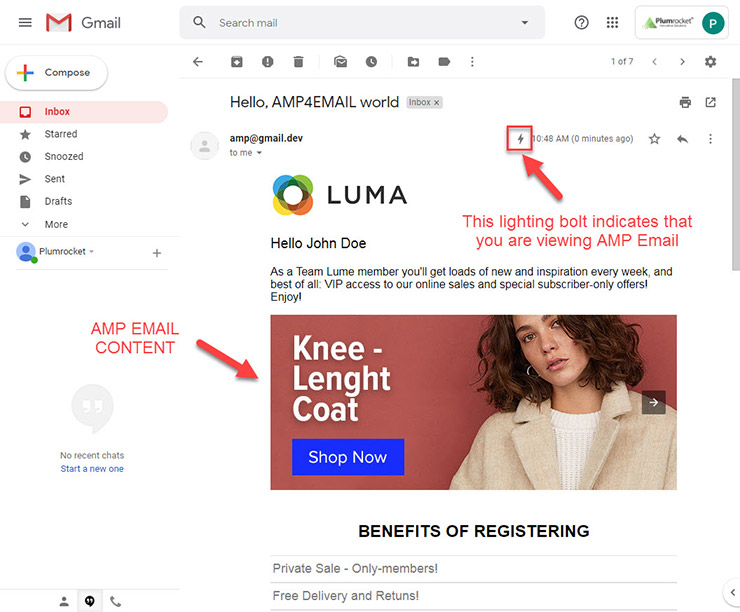Mark the email as unread
The image size is (740, 612).
click(x=340, y=62)
